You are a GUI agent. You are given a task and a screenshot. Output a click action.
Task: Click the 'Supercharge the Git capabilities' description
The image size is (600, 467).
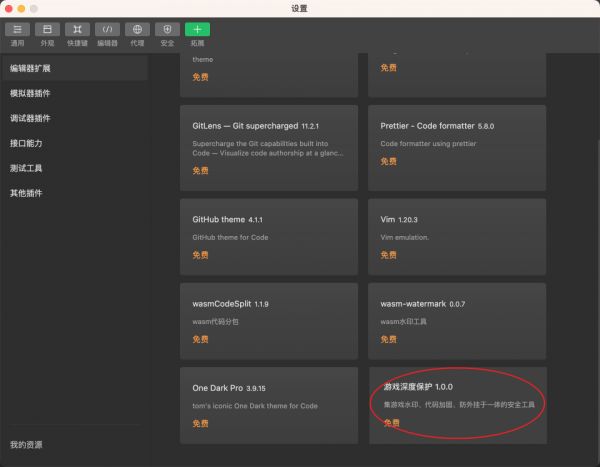click(x=267, y=148)
